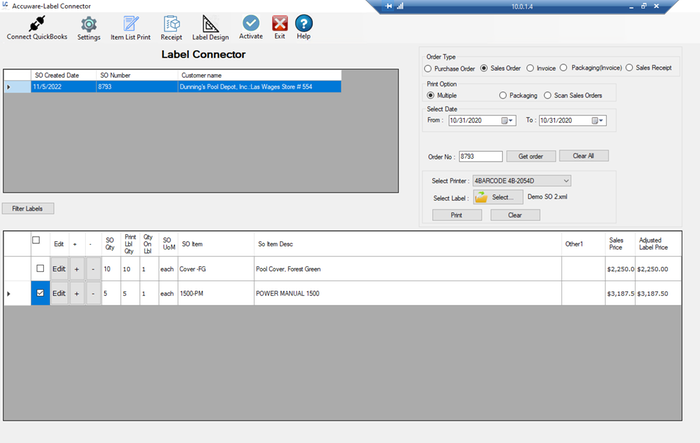Select Purchase Order radio button
This screenshot has height=443, width=700.
(x=428, y=69)
